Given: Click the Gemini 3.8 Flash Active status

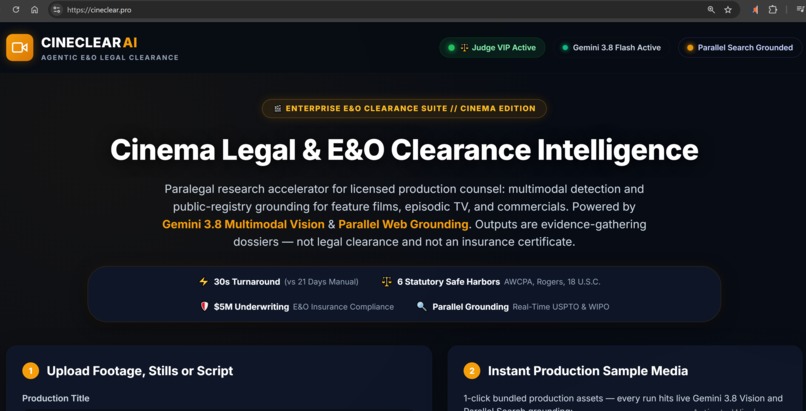Looking at the screenshot, I should point(611,48).
